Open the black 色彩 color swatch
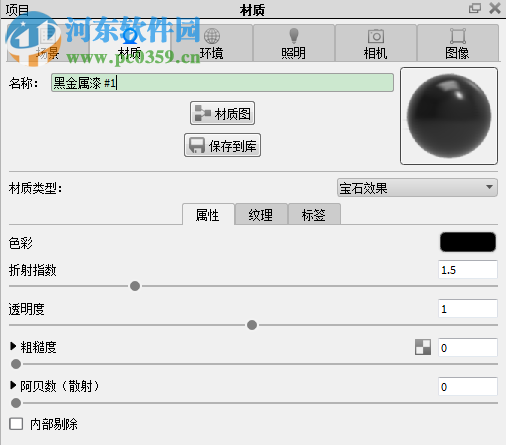This screenshot has width=506, height=445. point(468,242)
